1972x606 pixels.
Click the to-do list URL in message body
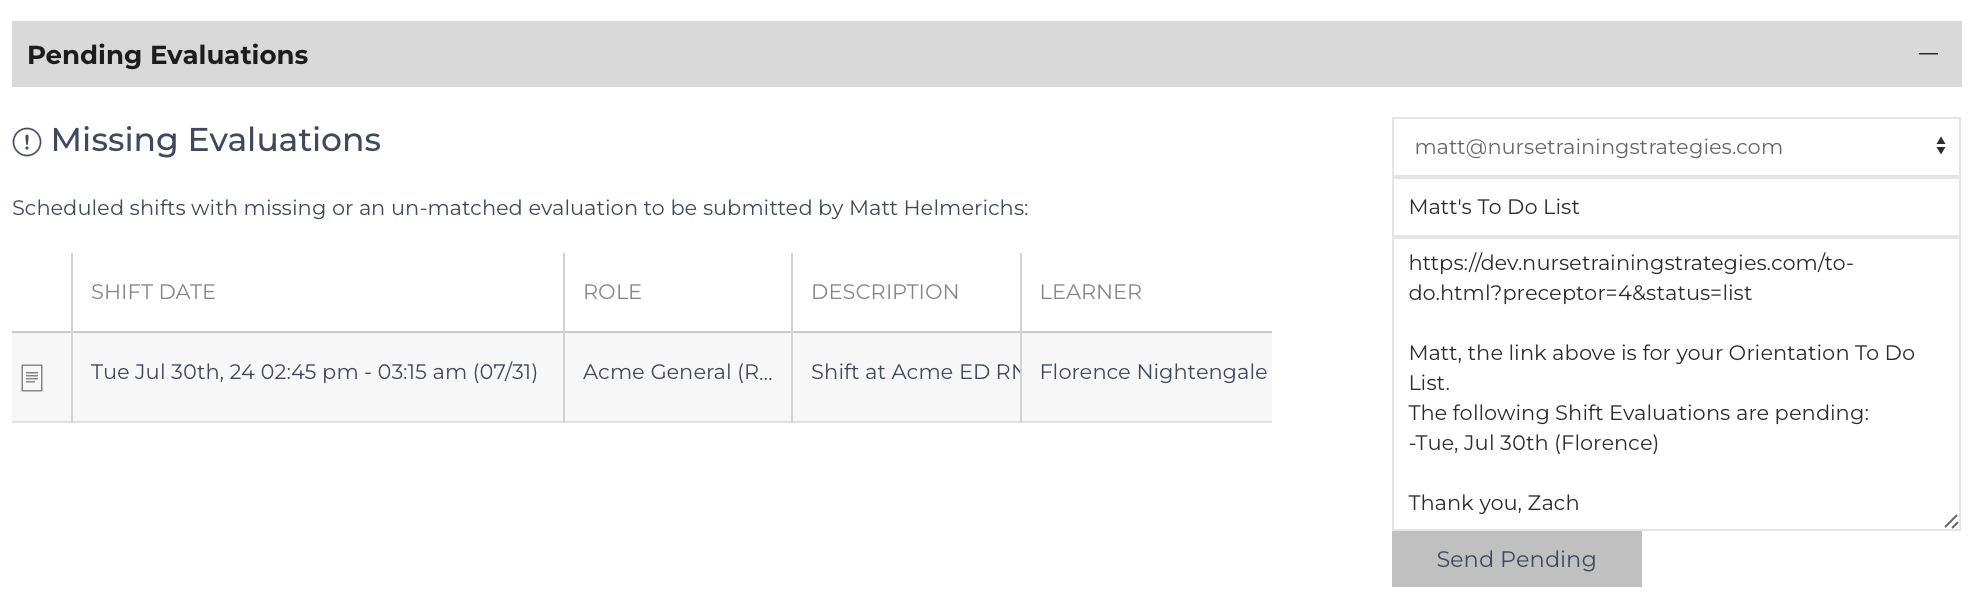(x=1630, y=278)
